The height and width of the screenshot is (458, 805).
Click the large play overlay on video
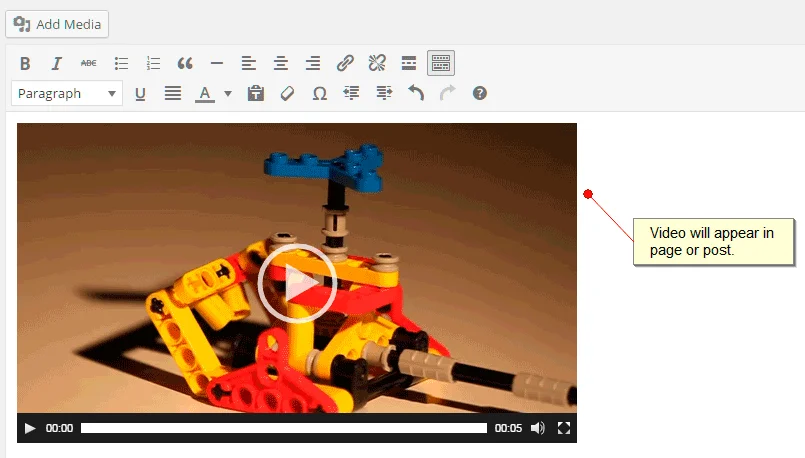pyautogui.click(x=297, y=283)
